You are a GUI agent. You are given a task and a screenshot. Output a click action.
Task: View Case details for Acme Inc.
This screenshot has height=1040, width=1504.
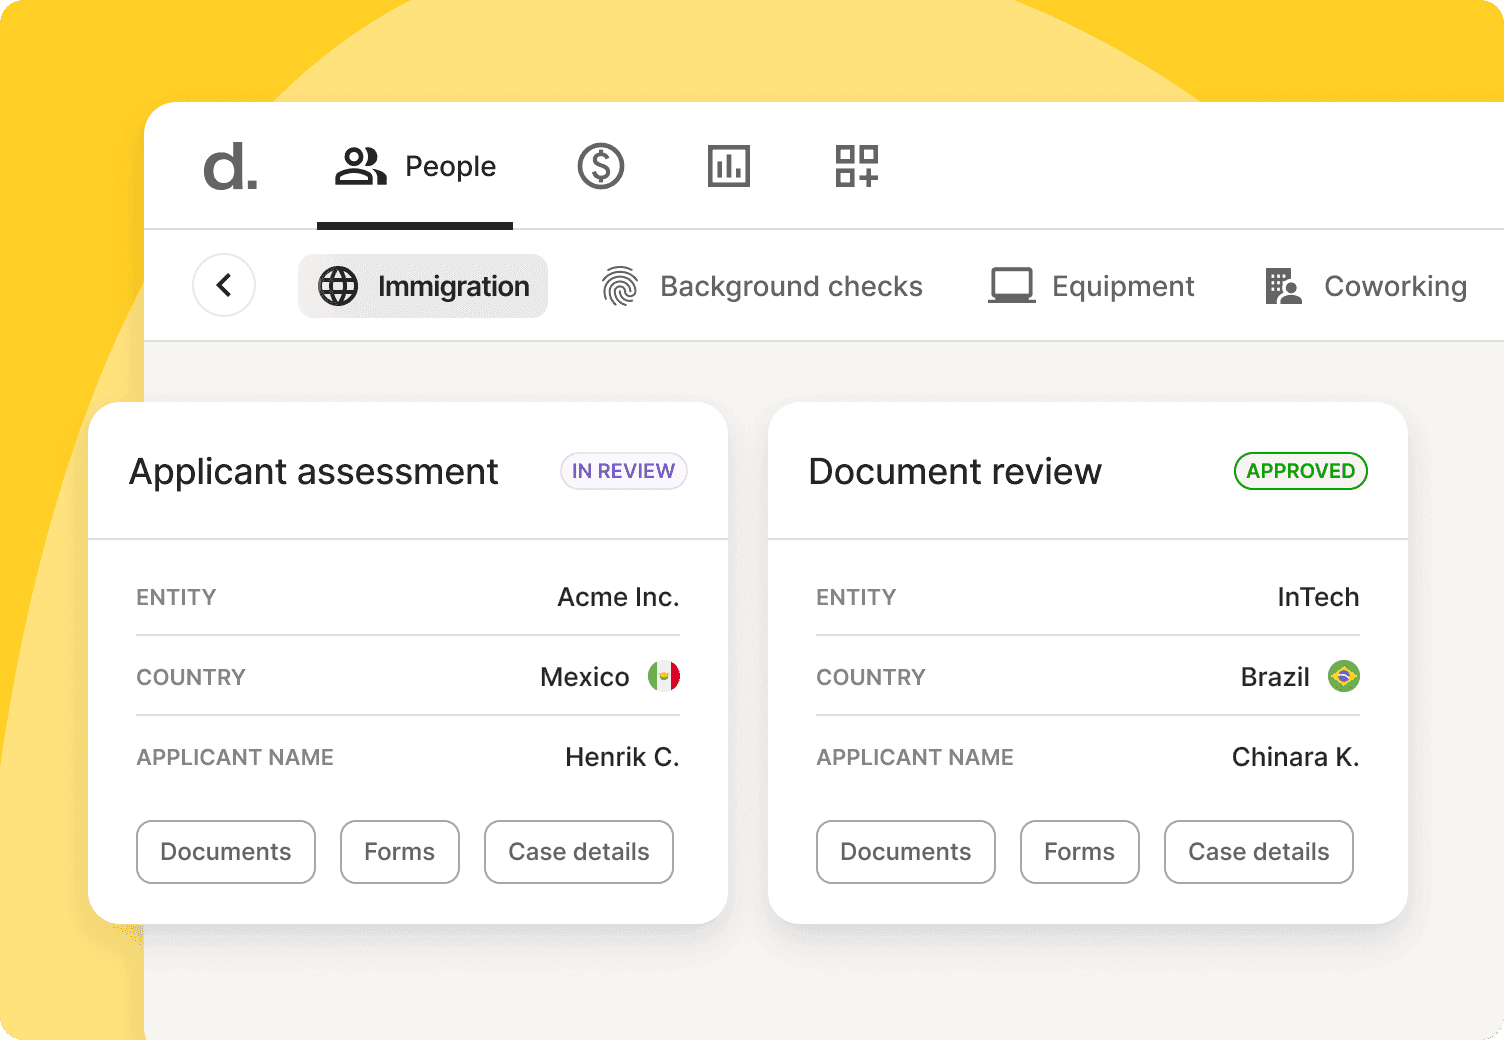579,852
